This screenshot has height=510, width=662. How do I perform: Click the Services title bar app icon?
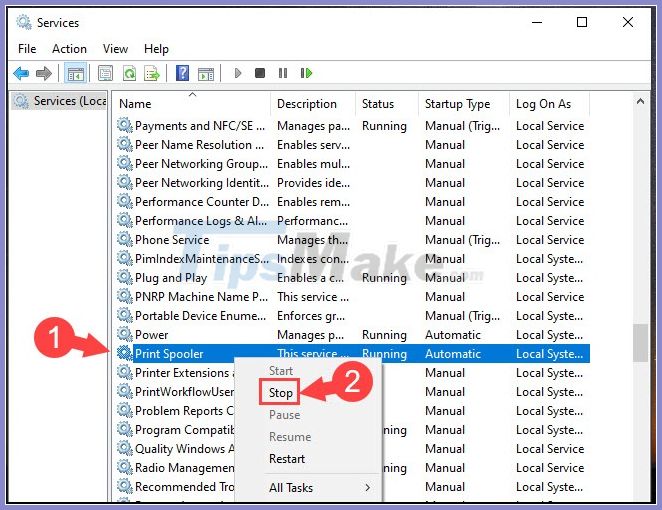[24, 22]
